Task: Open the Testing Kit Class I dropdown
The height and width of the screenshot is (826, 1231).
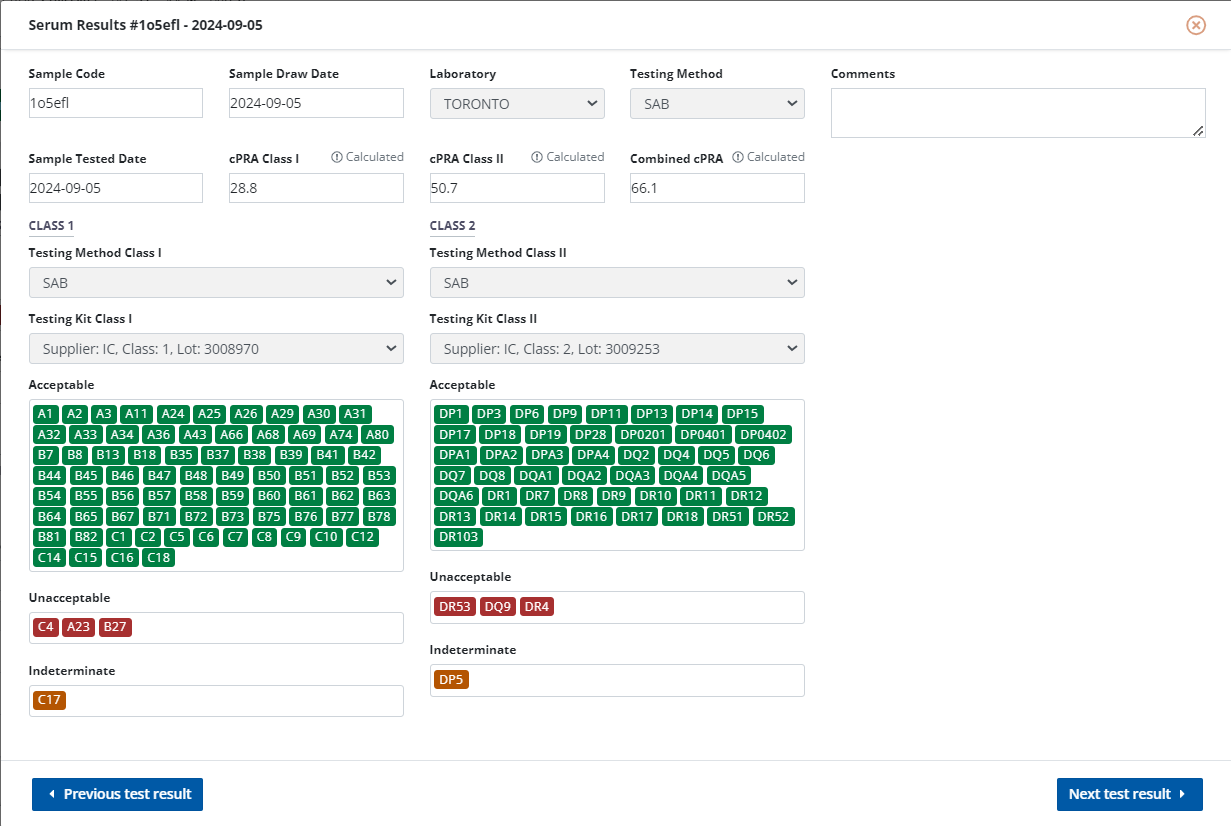Action: point(216,349)
